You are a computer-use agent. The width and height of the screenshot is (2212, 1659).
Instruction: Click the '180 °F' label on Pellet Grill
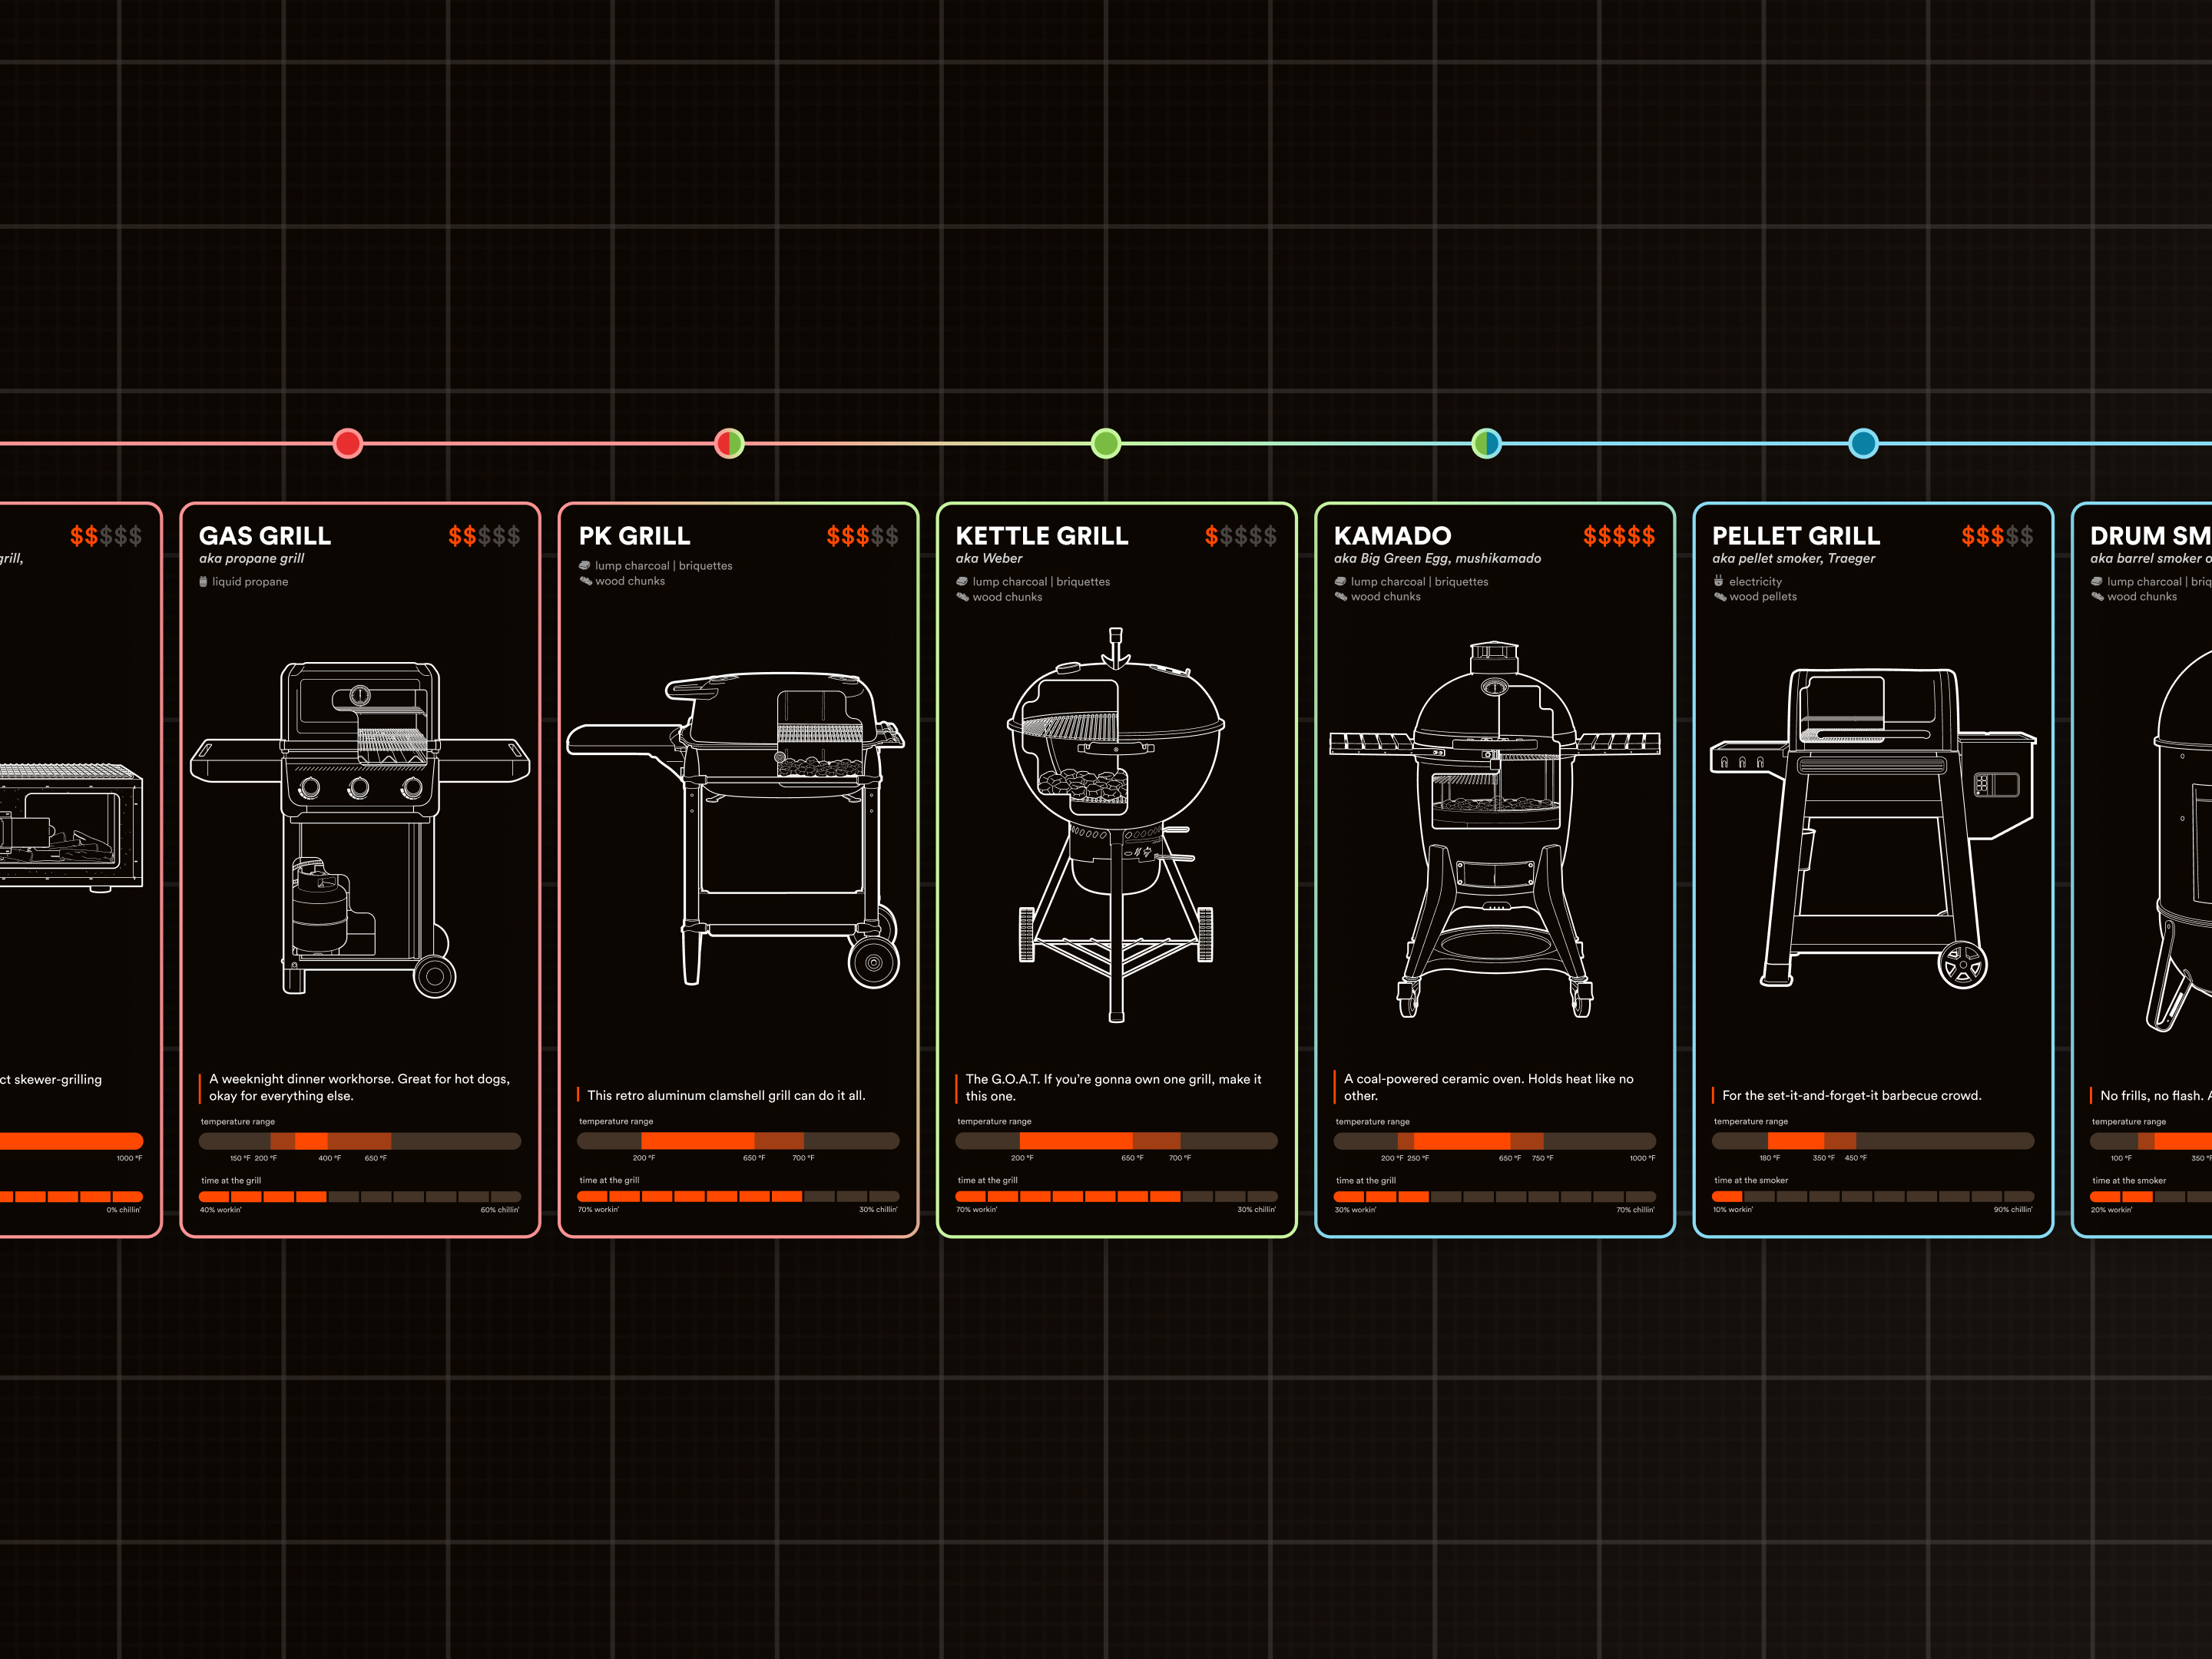[x=1770, y=1158]
